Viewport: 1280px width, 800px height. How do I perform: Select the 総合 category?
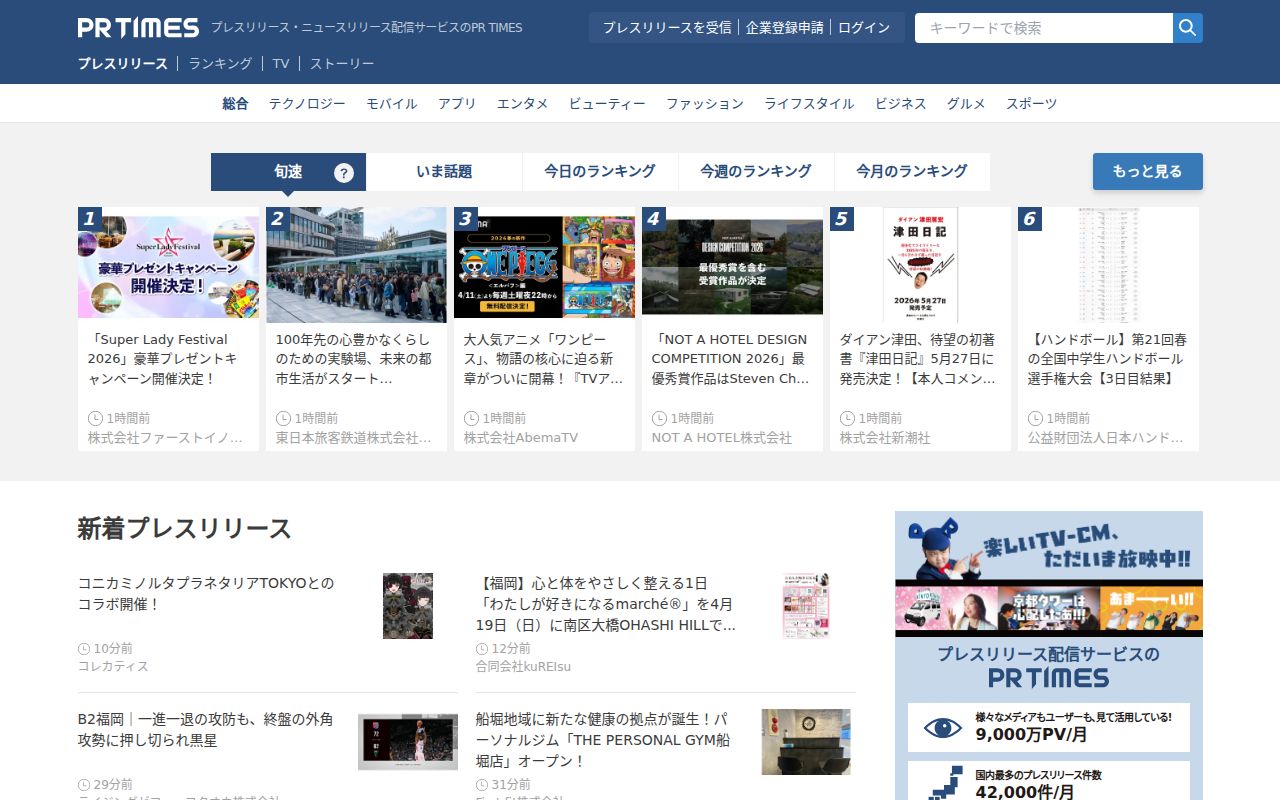pos(235,104)
